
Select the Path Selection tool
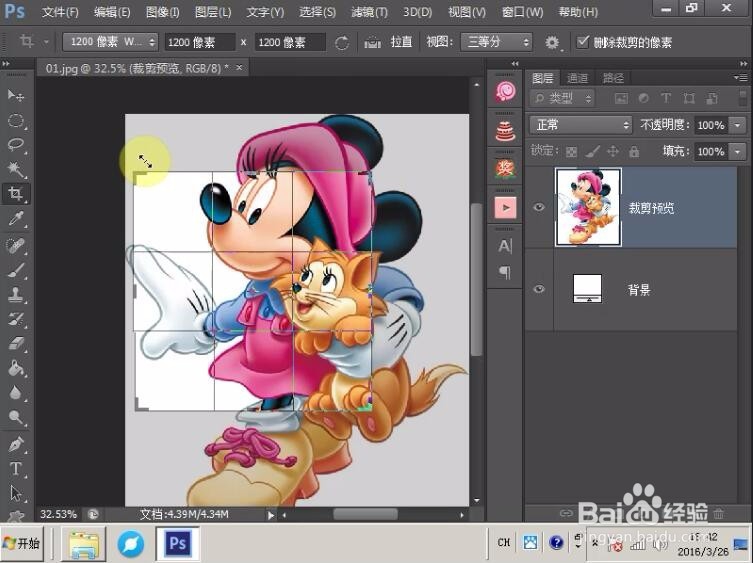coord(15,493)
